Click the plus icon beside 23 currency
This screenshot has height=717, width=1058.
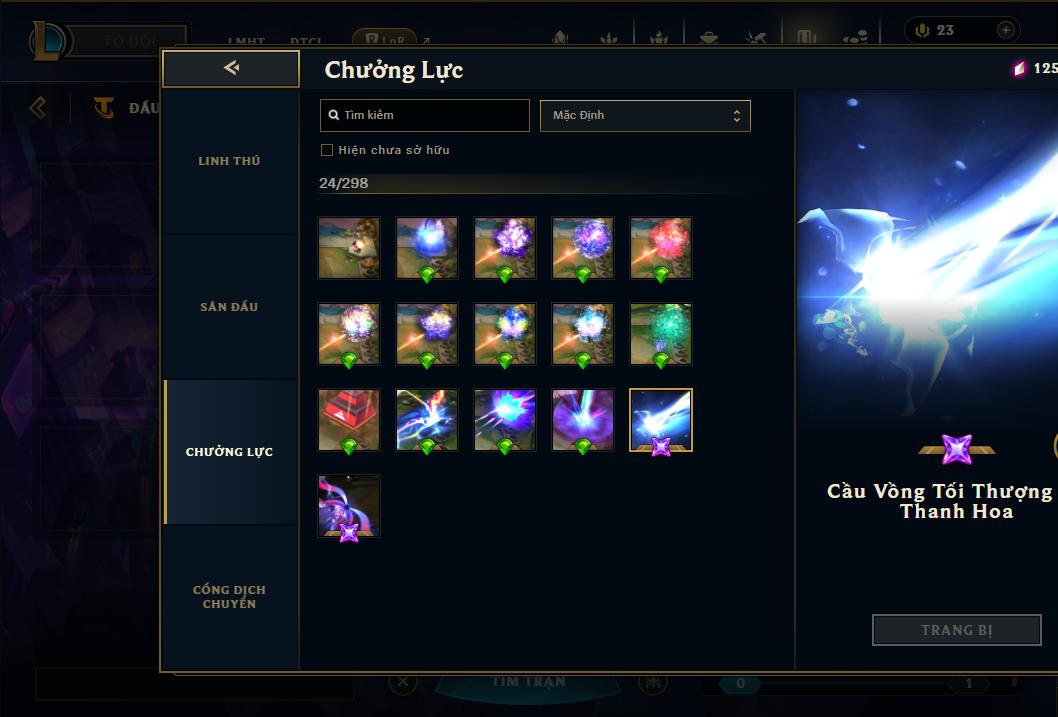pyautogui.click(x=1005, y=30)
